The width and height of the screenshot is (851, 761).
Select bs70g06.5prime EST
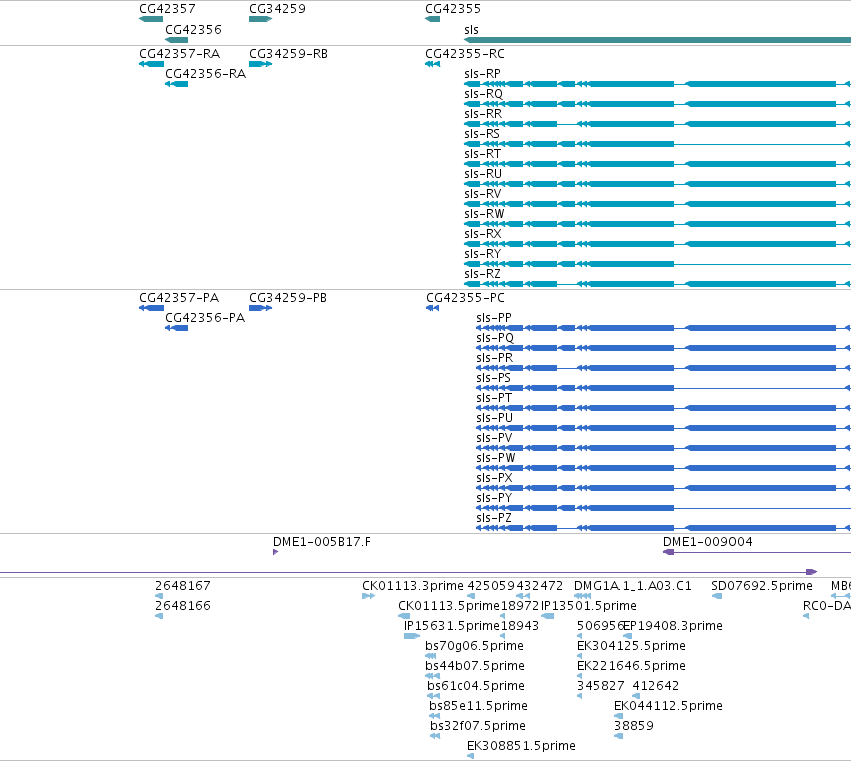click(474, 646)
